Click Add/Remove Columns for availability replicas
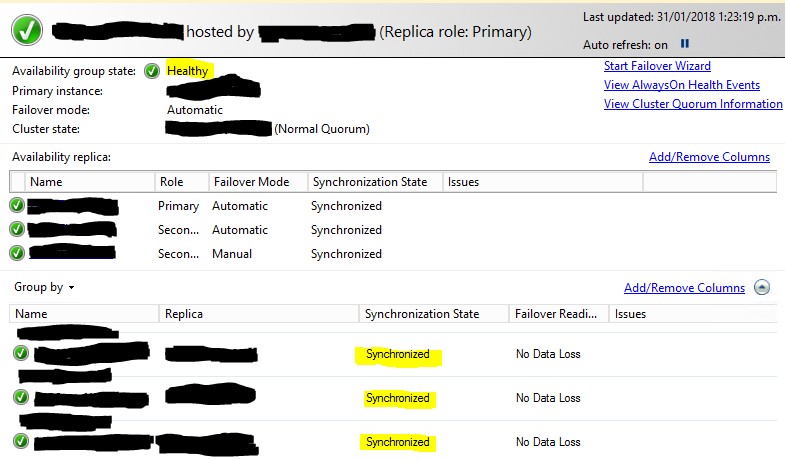Viewport: 785px width, 460px height. click(x=709, y=157)
